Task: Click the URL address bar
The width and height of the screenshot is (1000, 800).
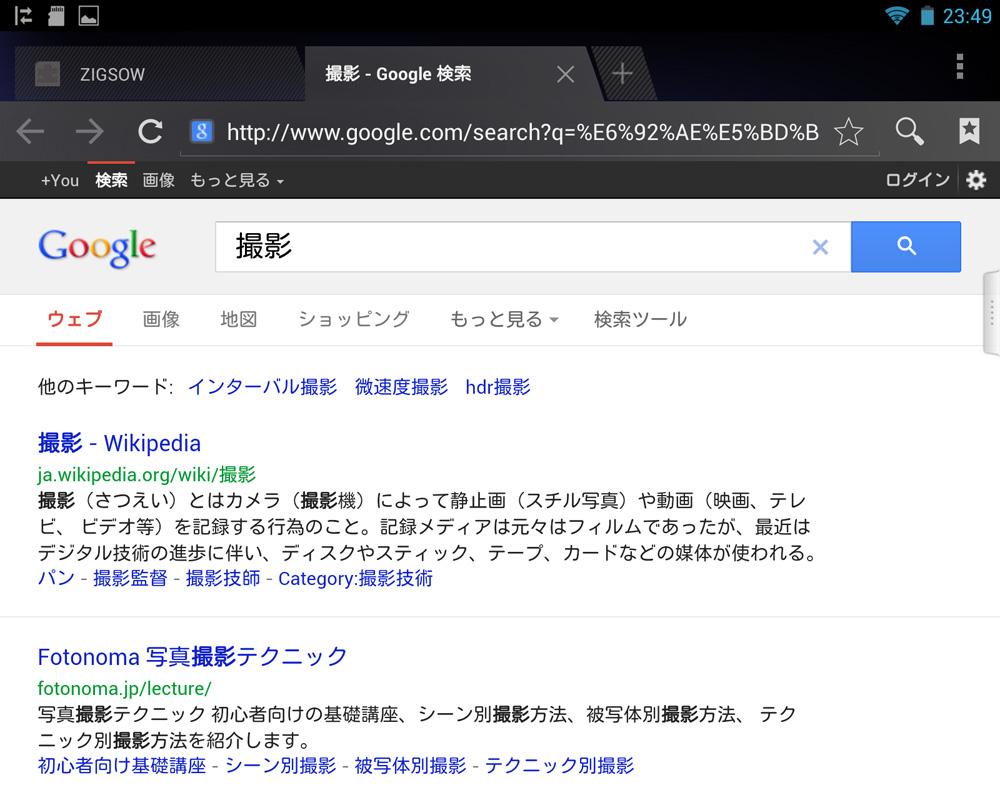Action: coord(522,132)
